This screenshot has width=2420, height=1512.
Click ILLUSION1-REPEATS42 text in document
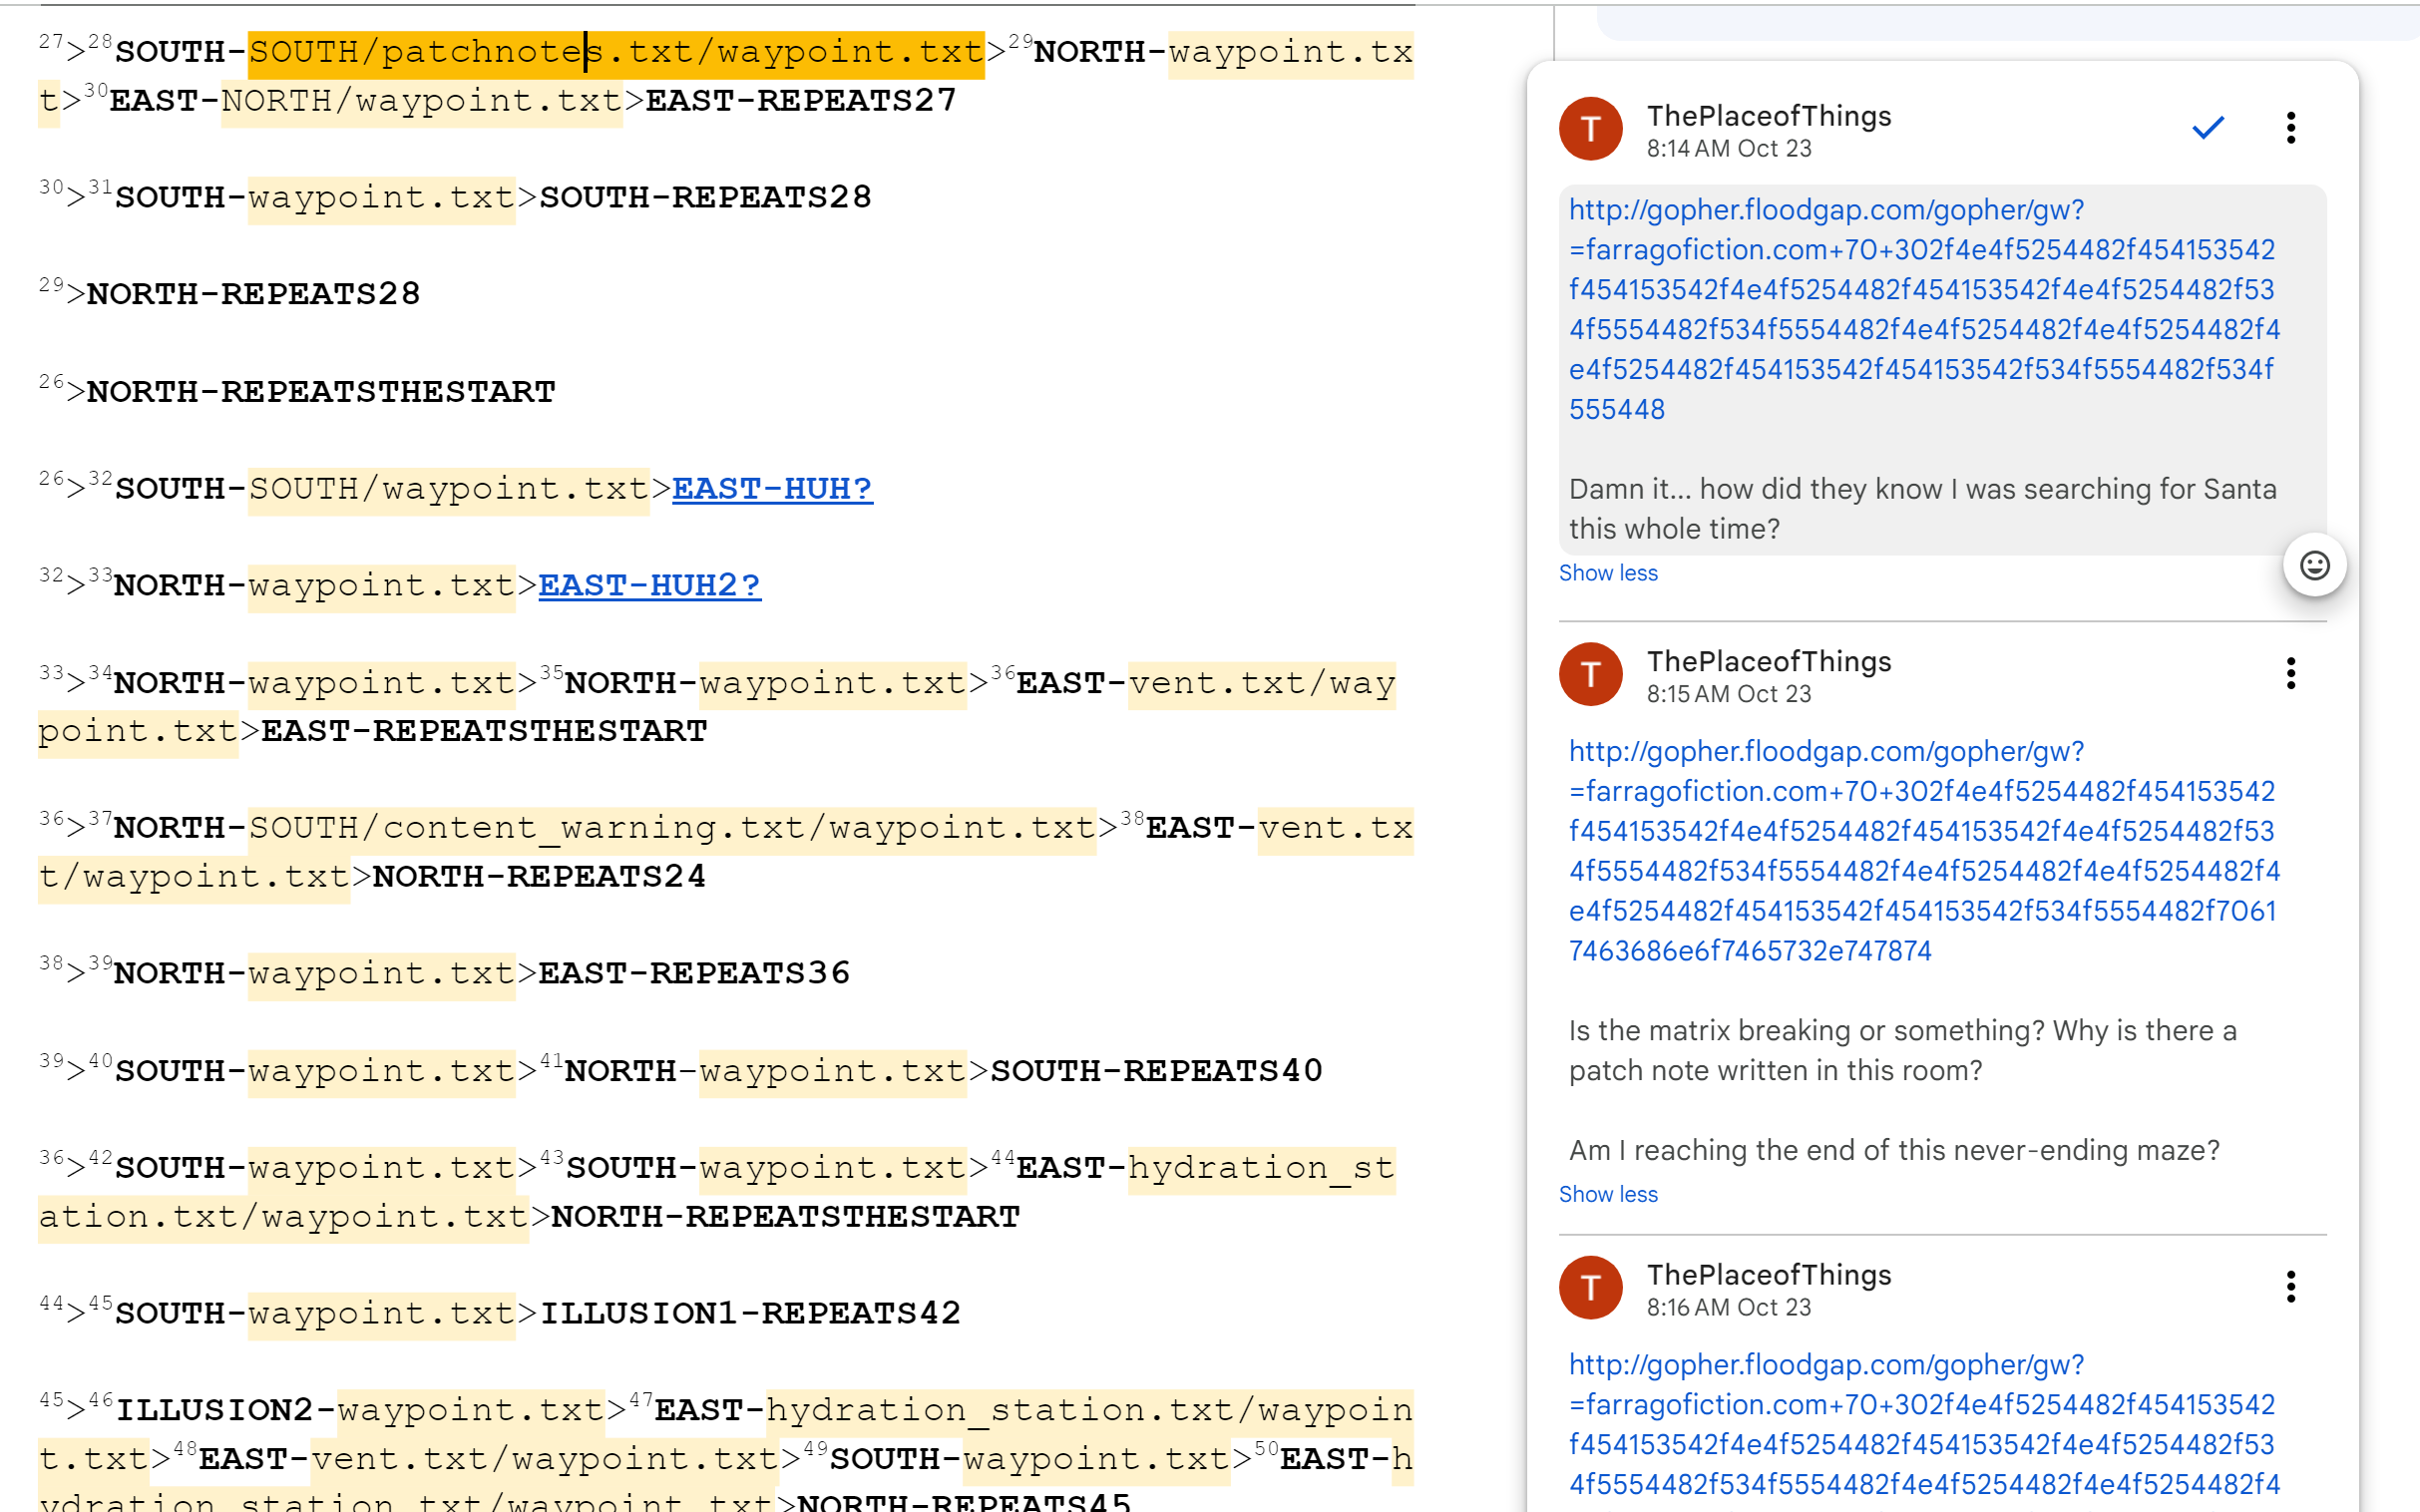tap(750, 1313)
